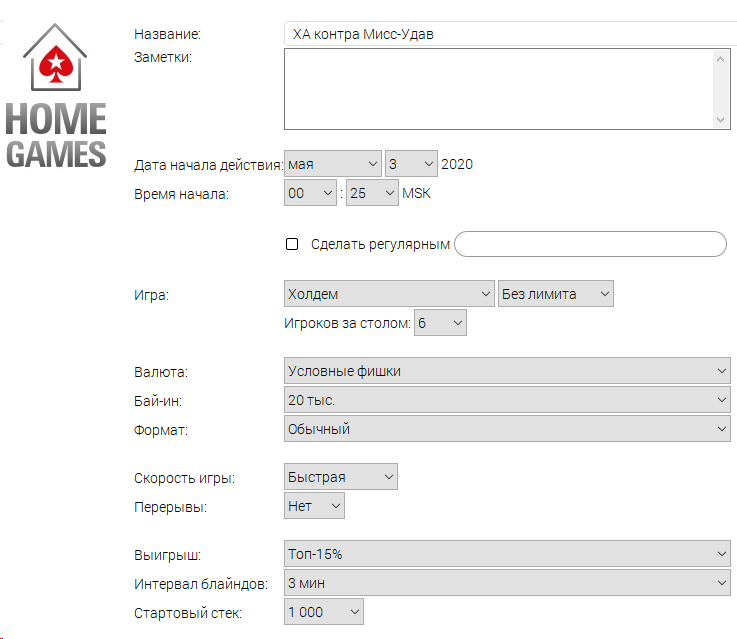This screenshot has width=737, height=639.
Task: Click the "Формат:" label
Action: pos(161,430)
